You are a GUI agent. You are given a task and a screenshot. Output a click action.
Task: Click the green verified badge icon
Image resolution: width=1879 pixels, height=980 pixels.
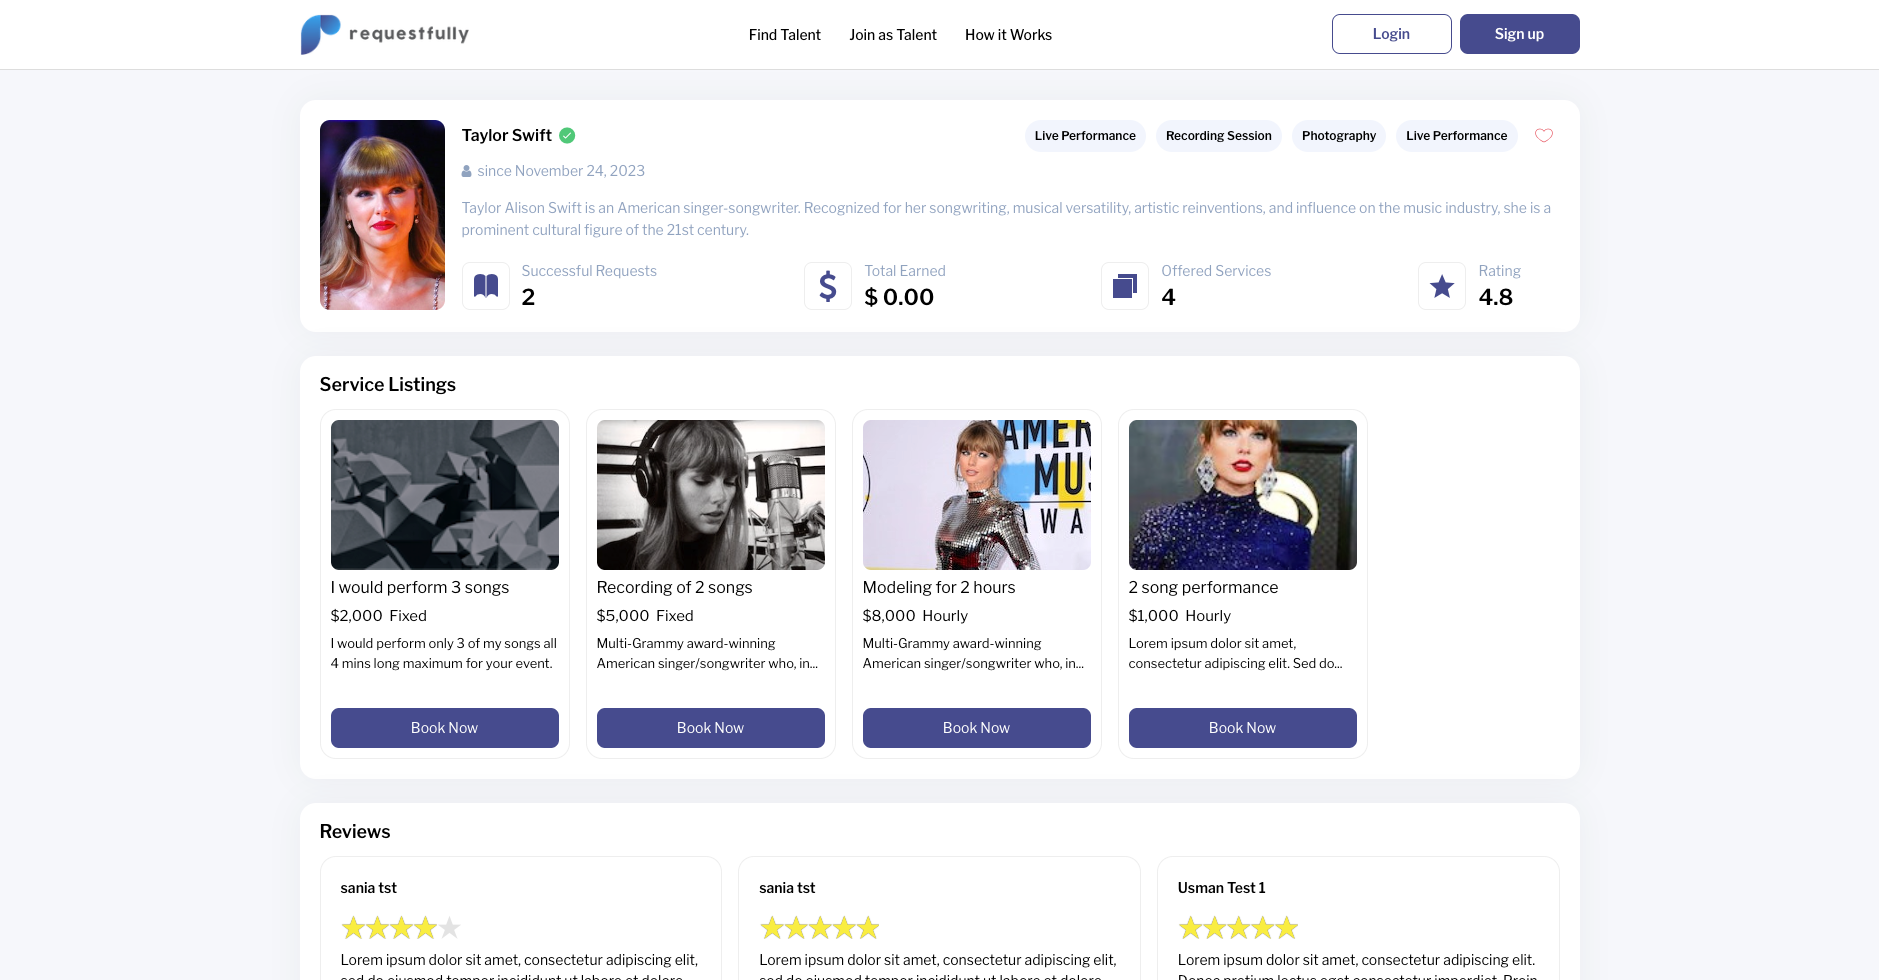point(567,135)
